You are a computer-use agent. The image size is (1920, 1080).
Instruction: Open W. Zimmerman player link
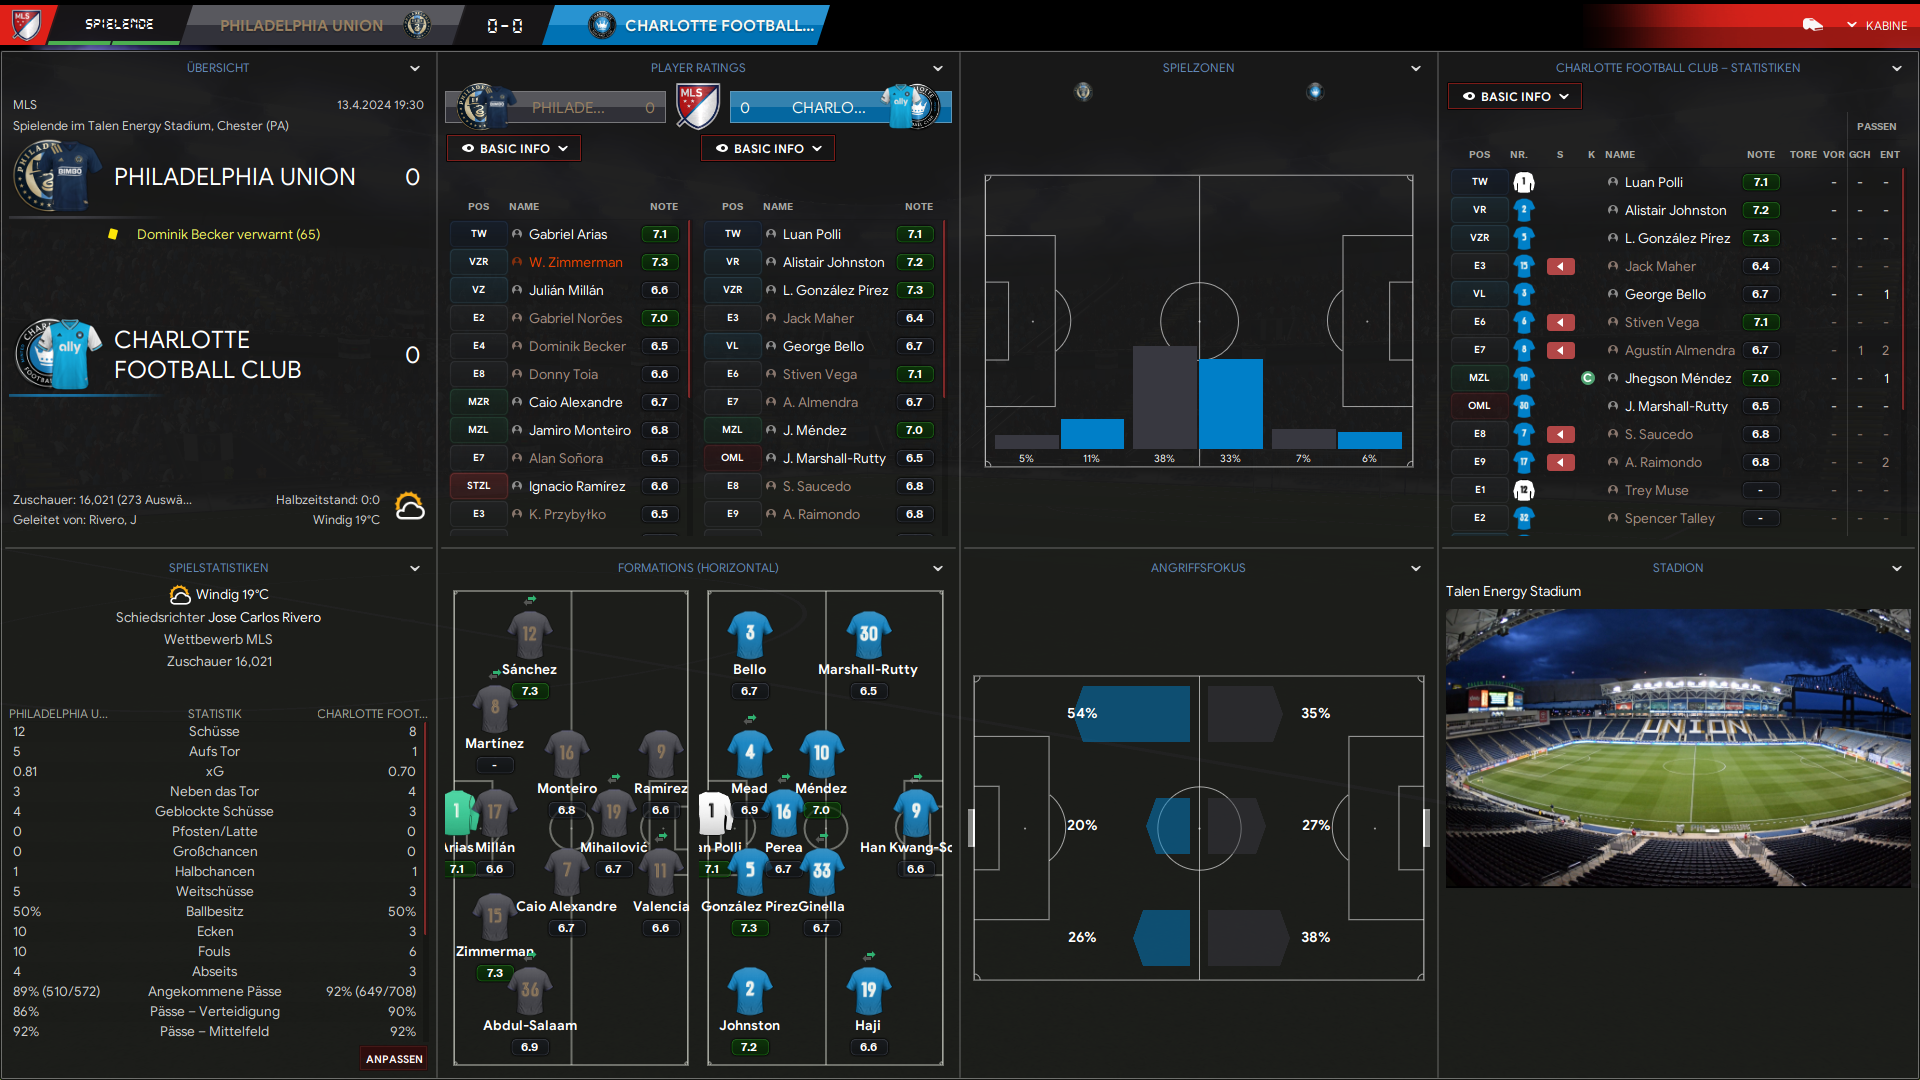(x=576, y=262)
